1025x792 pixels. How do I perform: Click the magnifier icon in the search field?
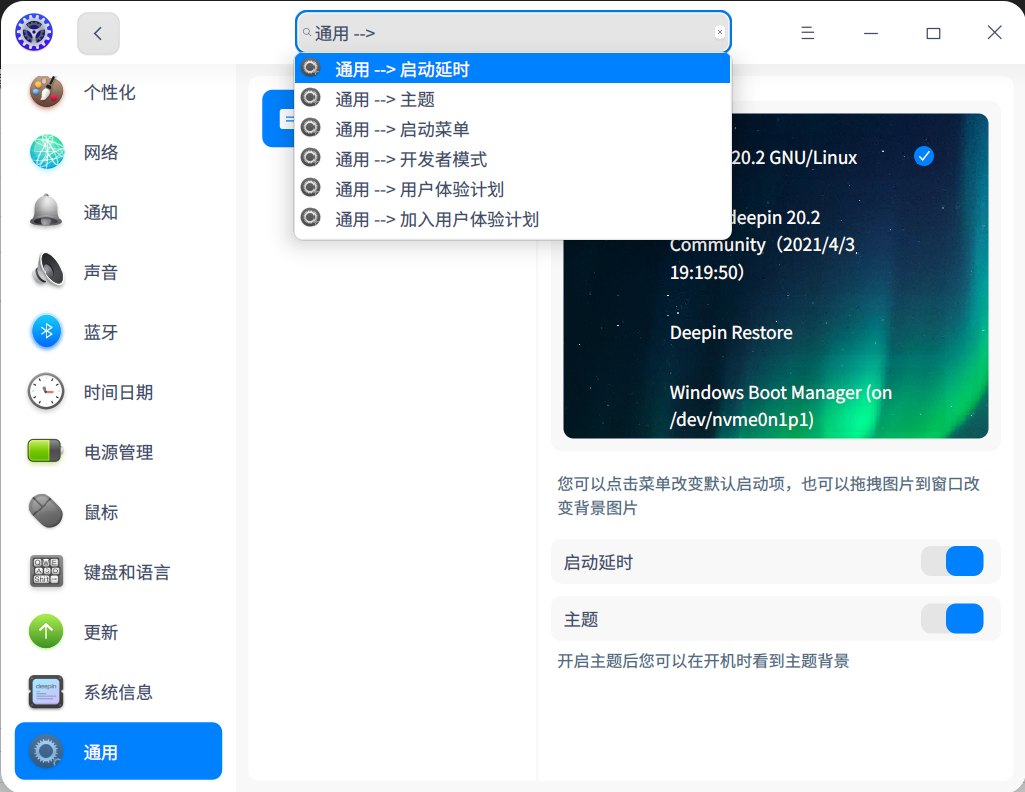click(307, 32)
